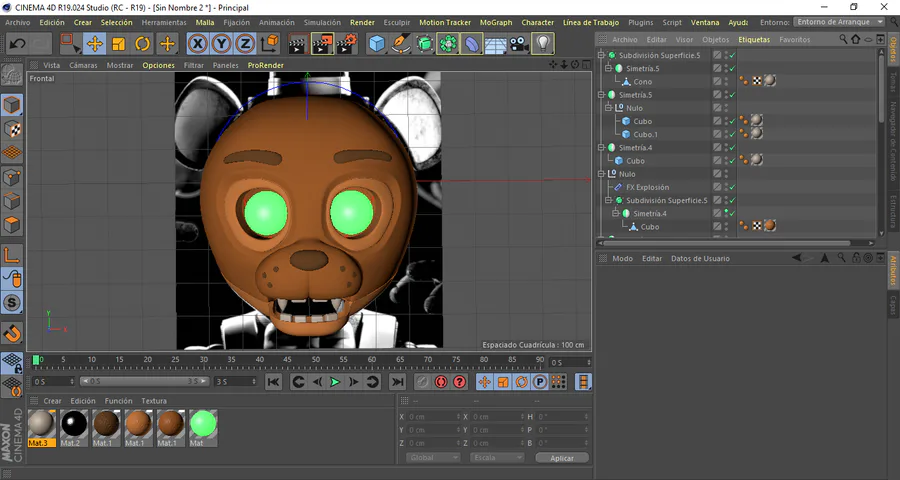Toggle Automatic Keyframing button
Viewport: 900px width, 480px height.
pos(441,382)
